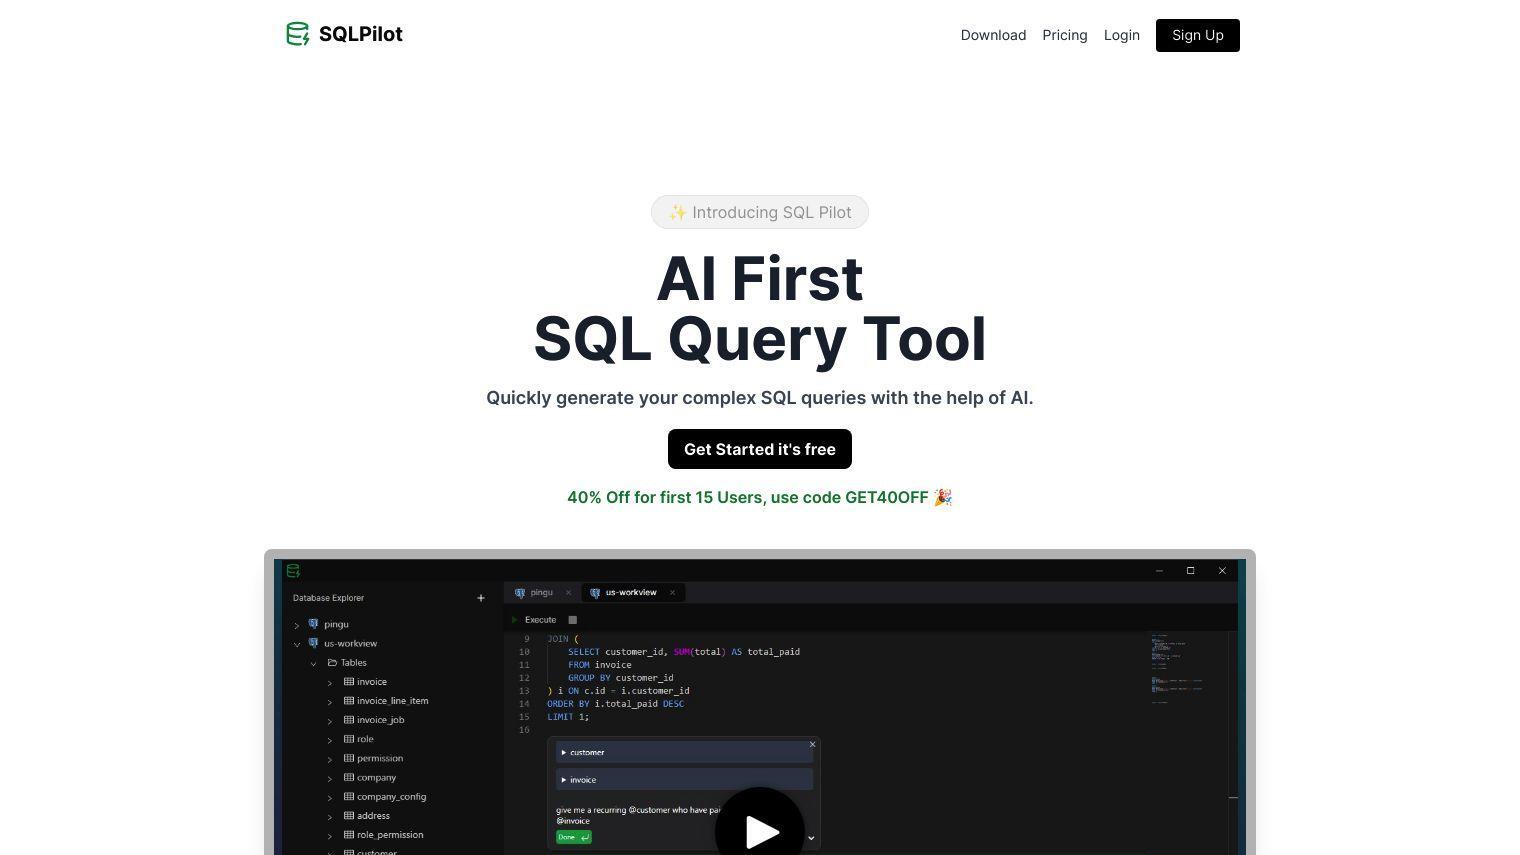The height and width of the screenshot is (855, 1520).
Task: Expand the invoice_line_item table chevron
Action: tap(330, 702)
